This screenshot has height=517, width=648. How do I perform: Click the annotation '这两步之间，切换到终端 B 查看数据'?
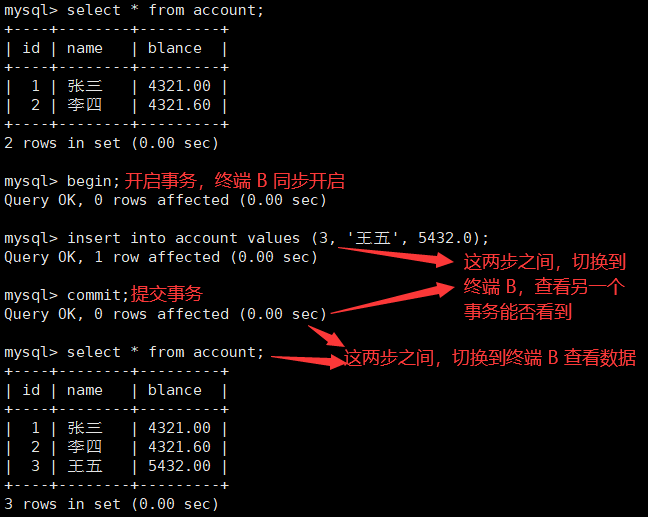(490, 358)
